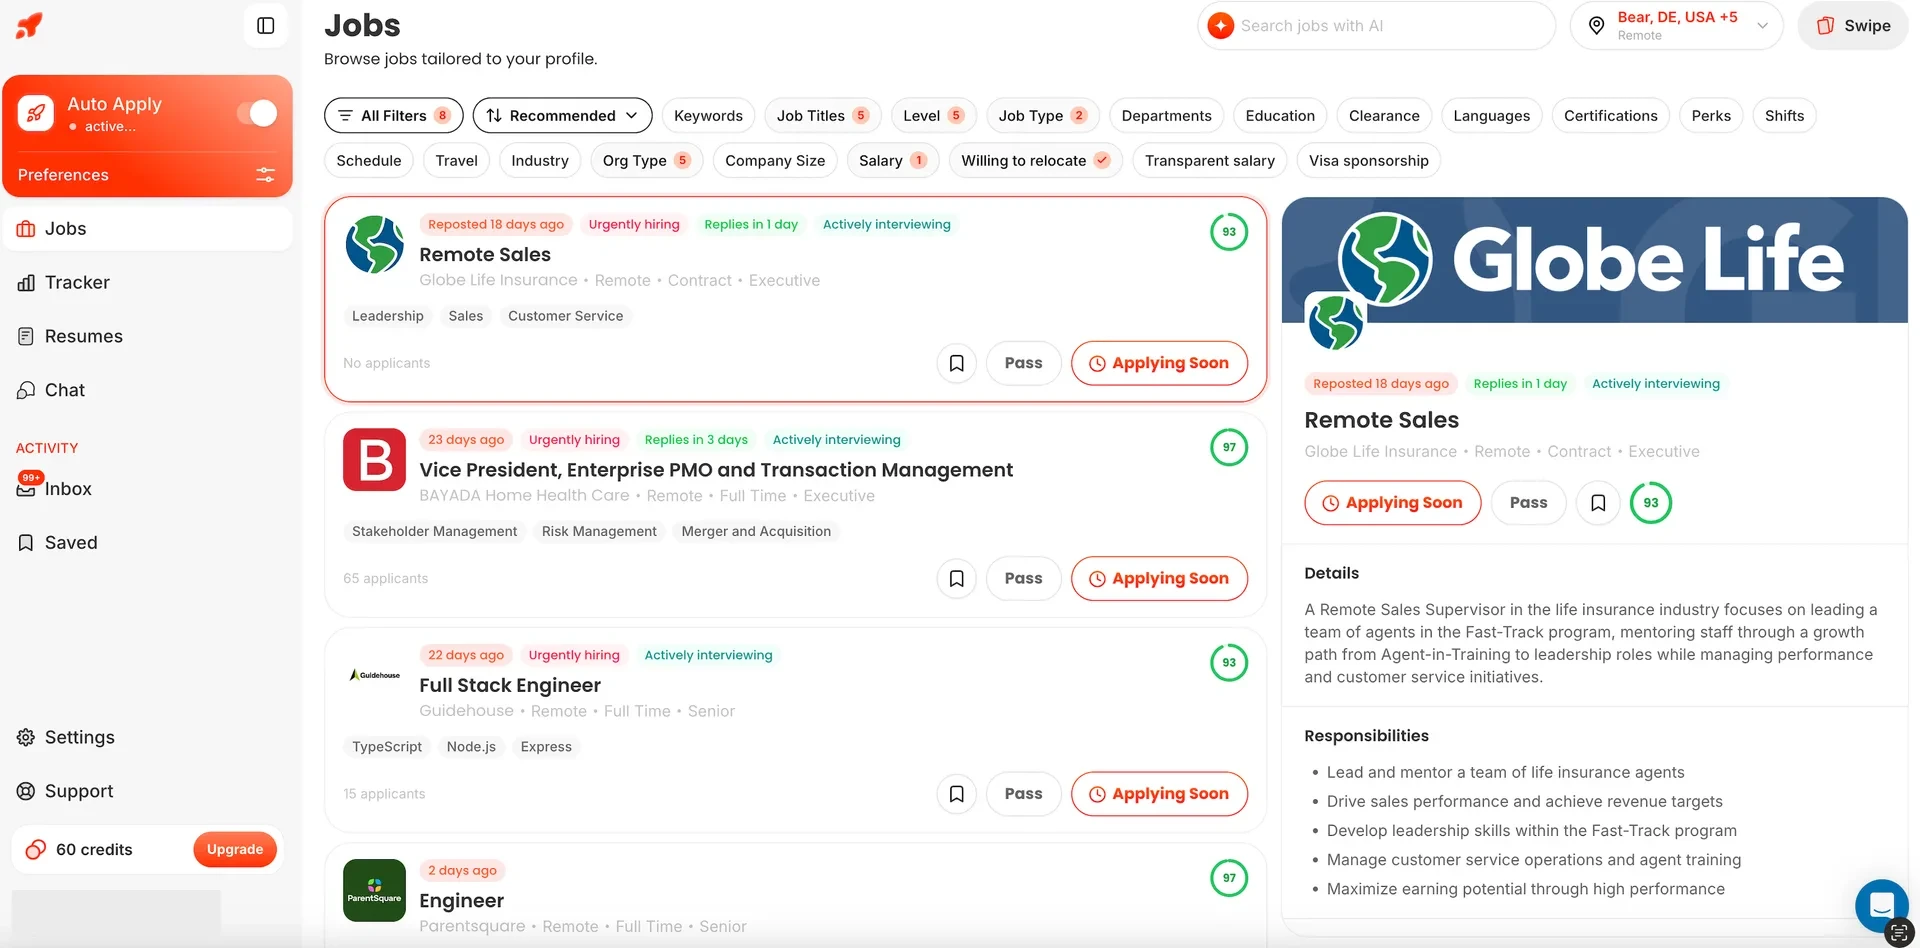Open the Travel filter

pyautogui.click(x=456, y=160)
